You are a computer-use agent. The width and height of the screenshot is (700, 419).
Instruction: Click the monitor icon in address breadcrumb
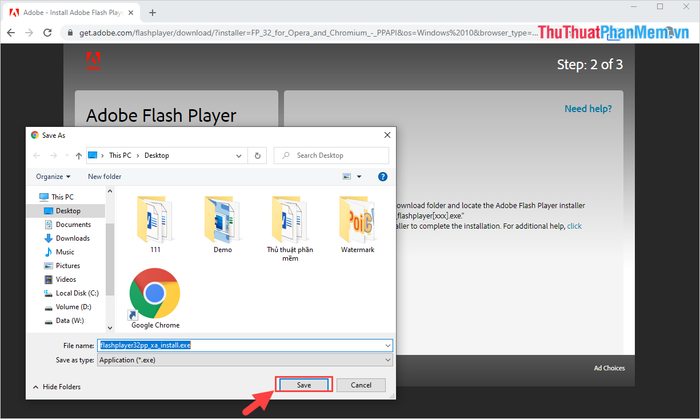coord(92,155)
